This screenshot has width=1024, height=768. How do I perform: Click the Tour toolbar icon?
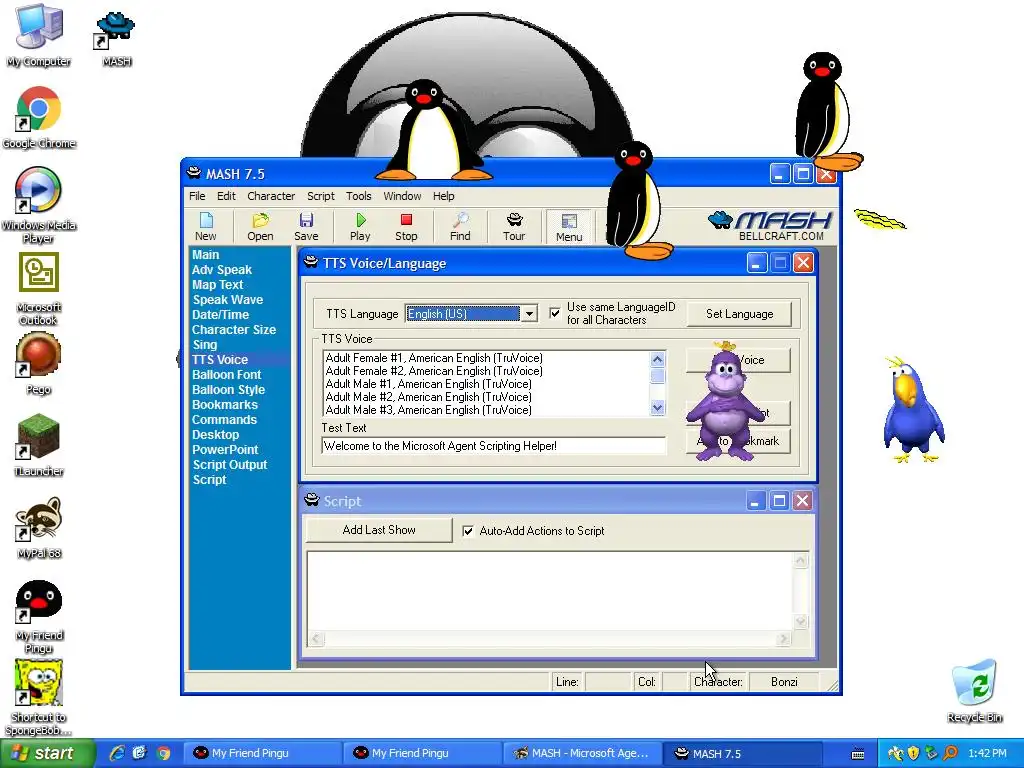coord(514,227)
